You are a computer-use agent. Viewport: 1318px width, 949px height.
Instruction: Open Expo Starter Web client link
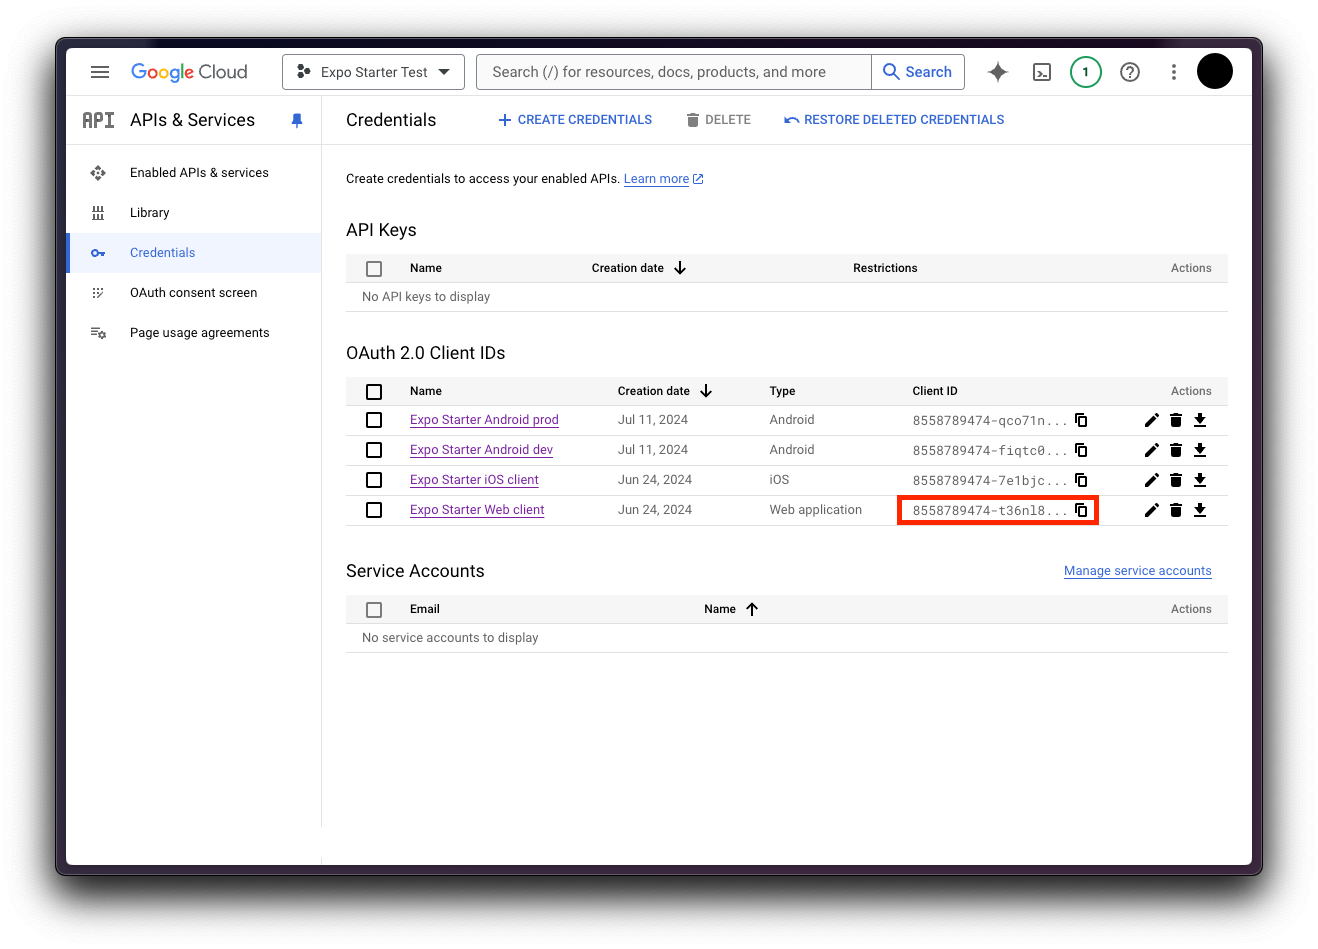point(477,510)
